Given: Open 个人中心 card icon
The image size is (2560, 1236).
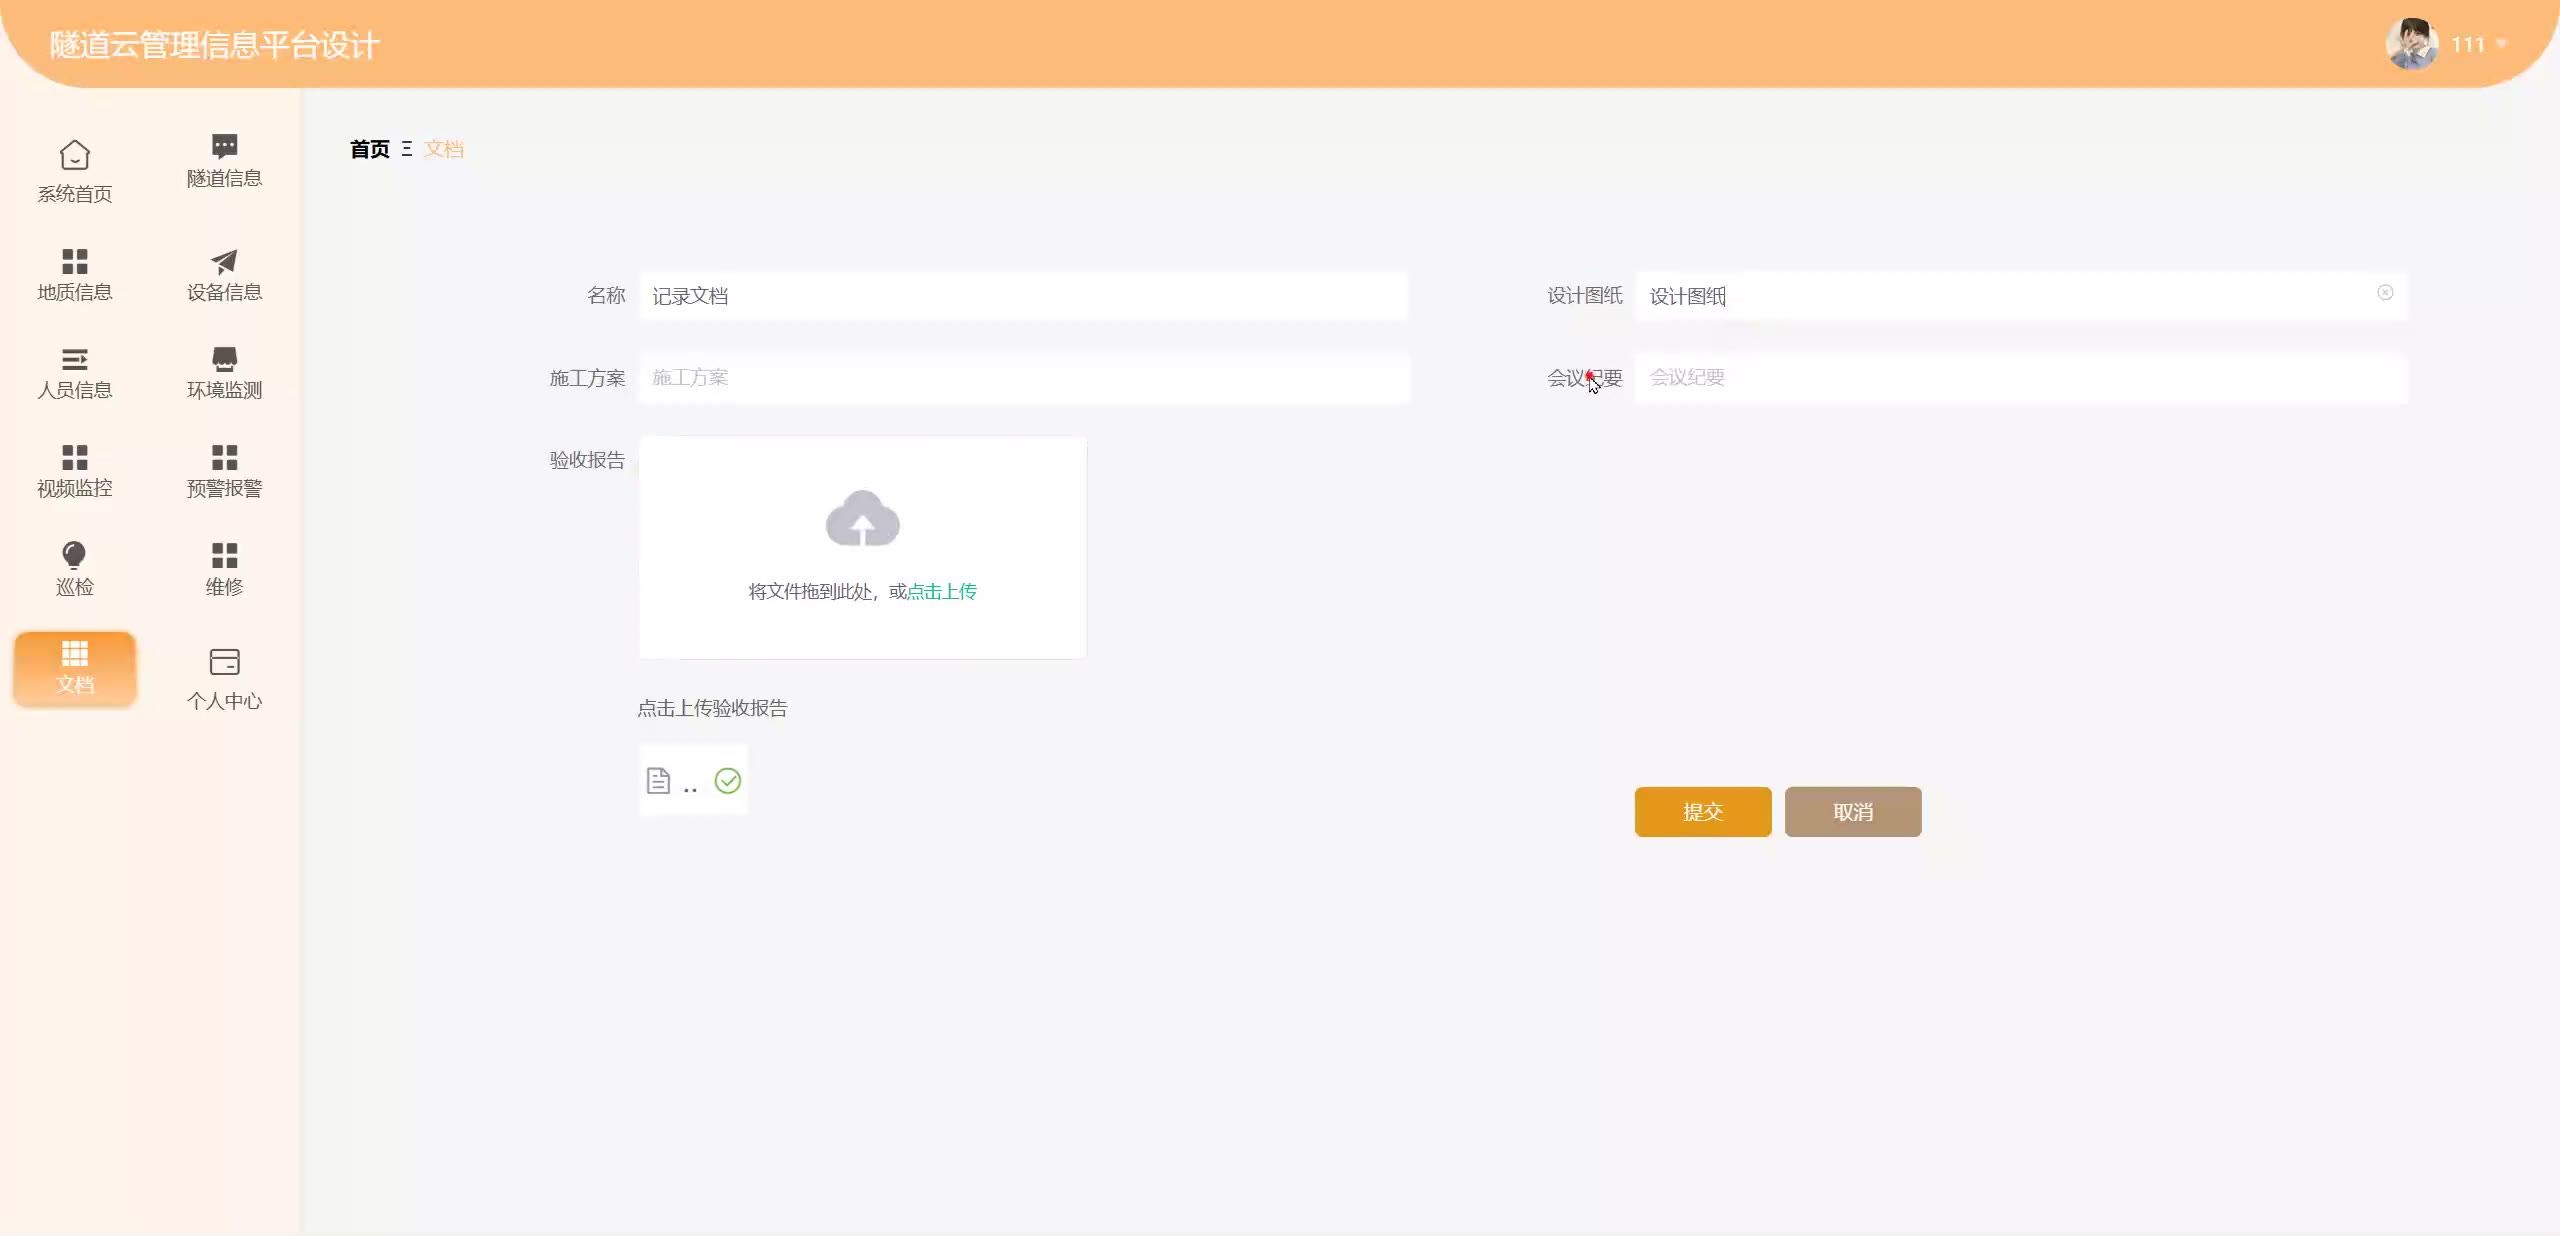Looking at the screenshot, I should click(x=224, y=662).
